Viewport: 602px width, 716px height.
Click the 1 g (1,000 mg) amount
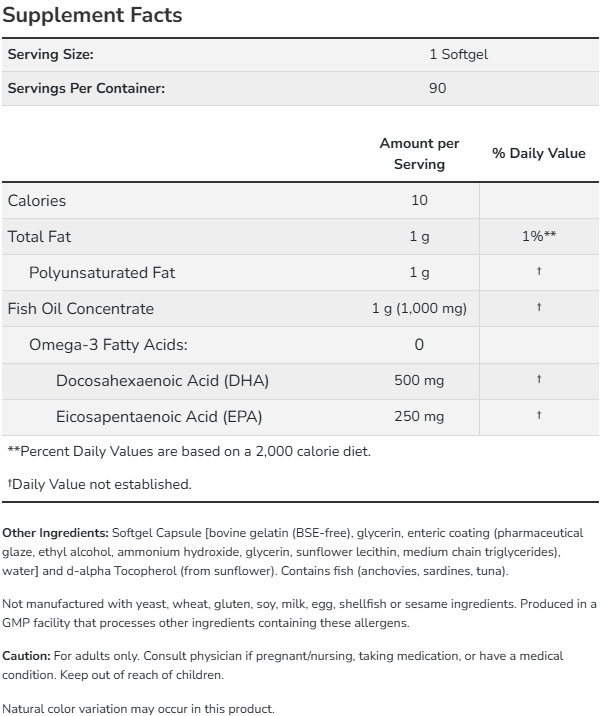[x=419, y=309]
